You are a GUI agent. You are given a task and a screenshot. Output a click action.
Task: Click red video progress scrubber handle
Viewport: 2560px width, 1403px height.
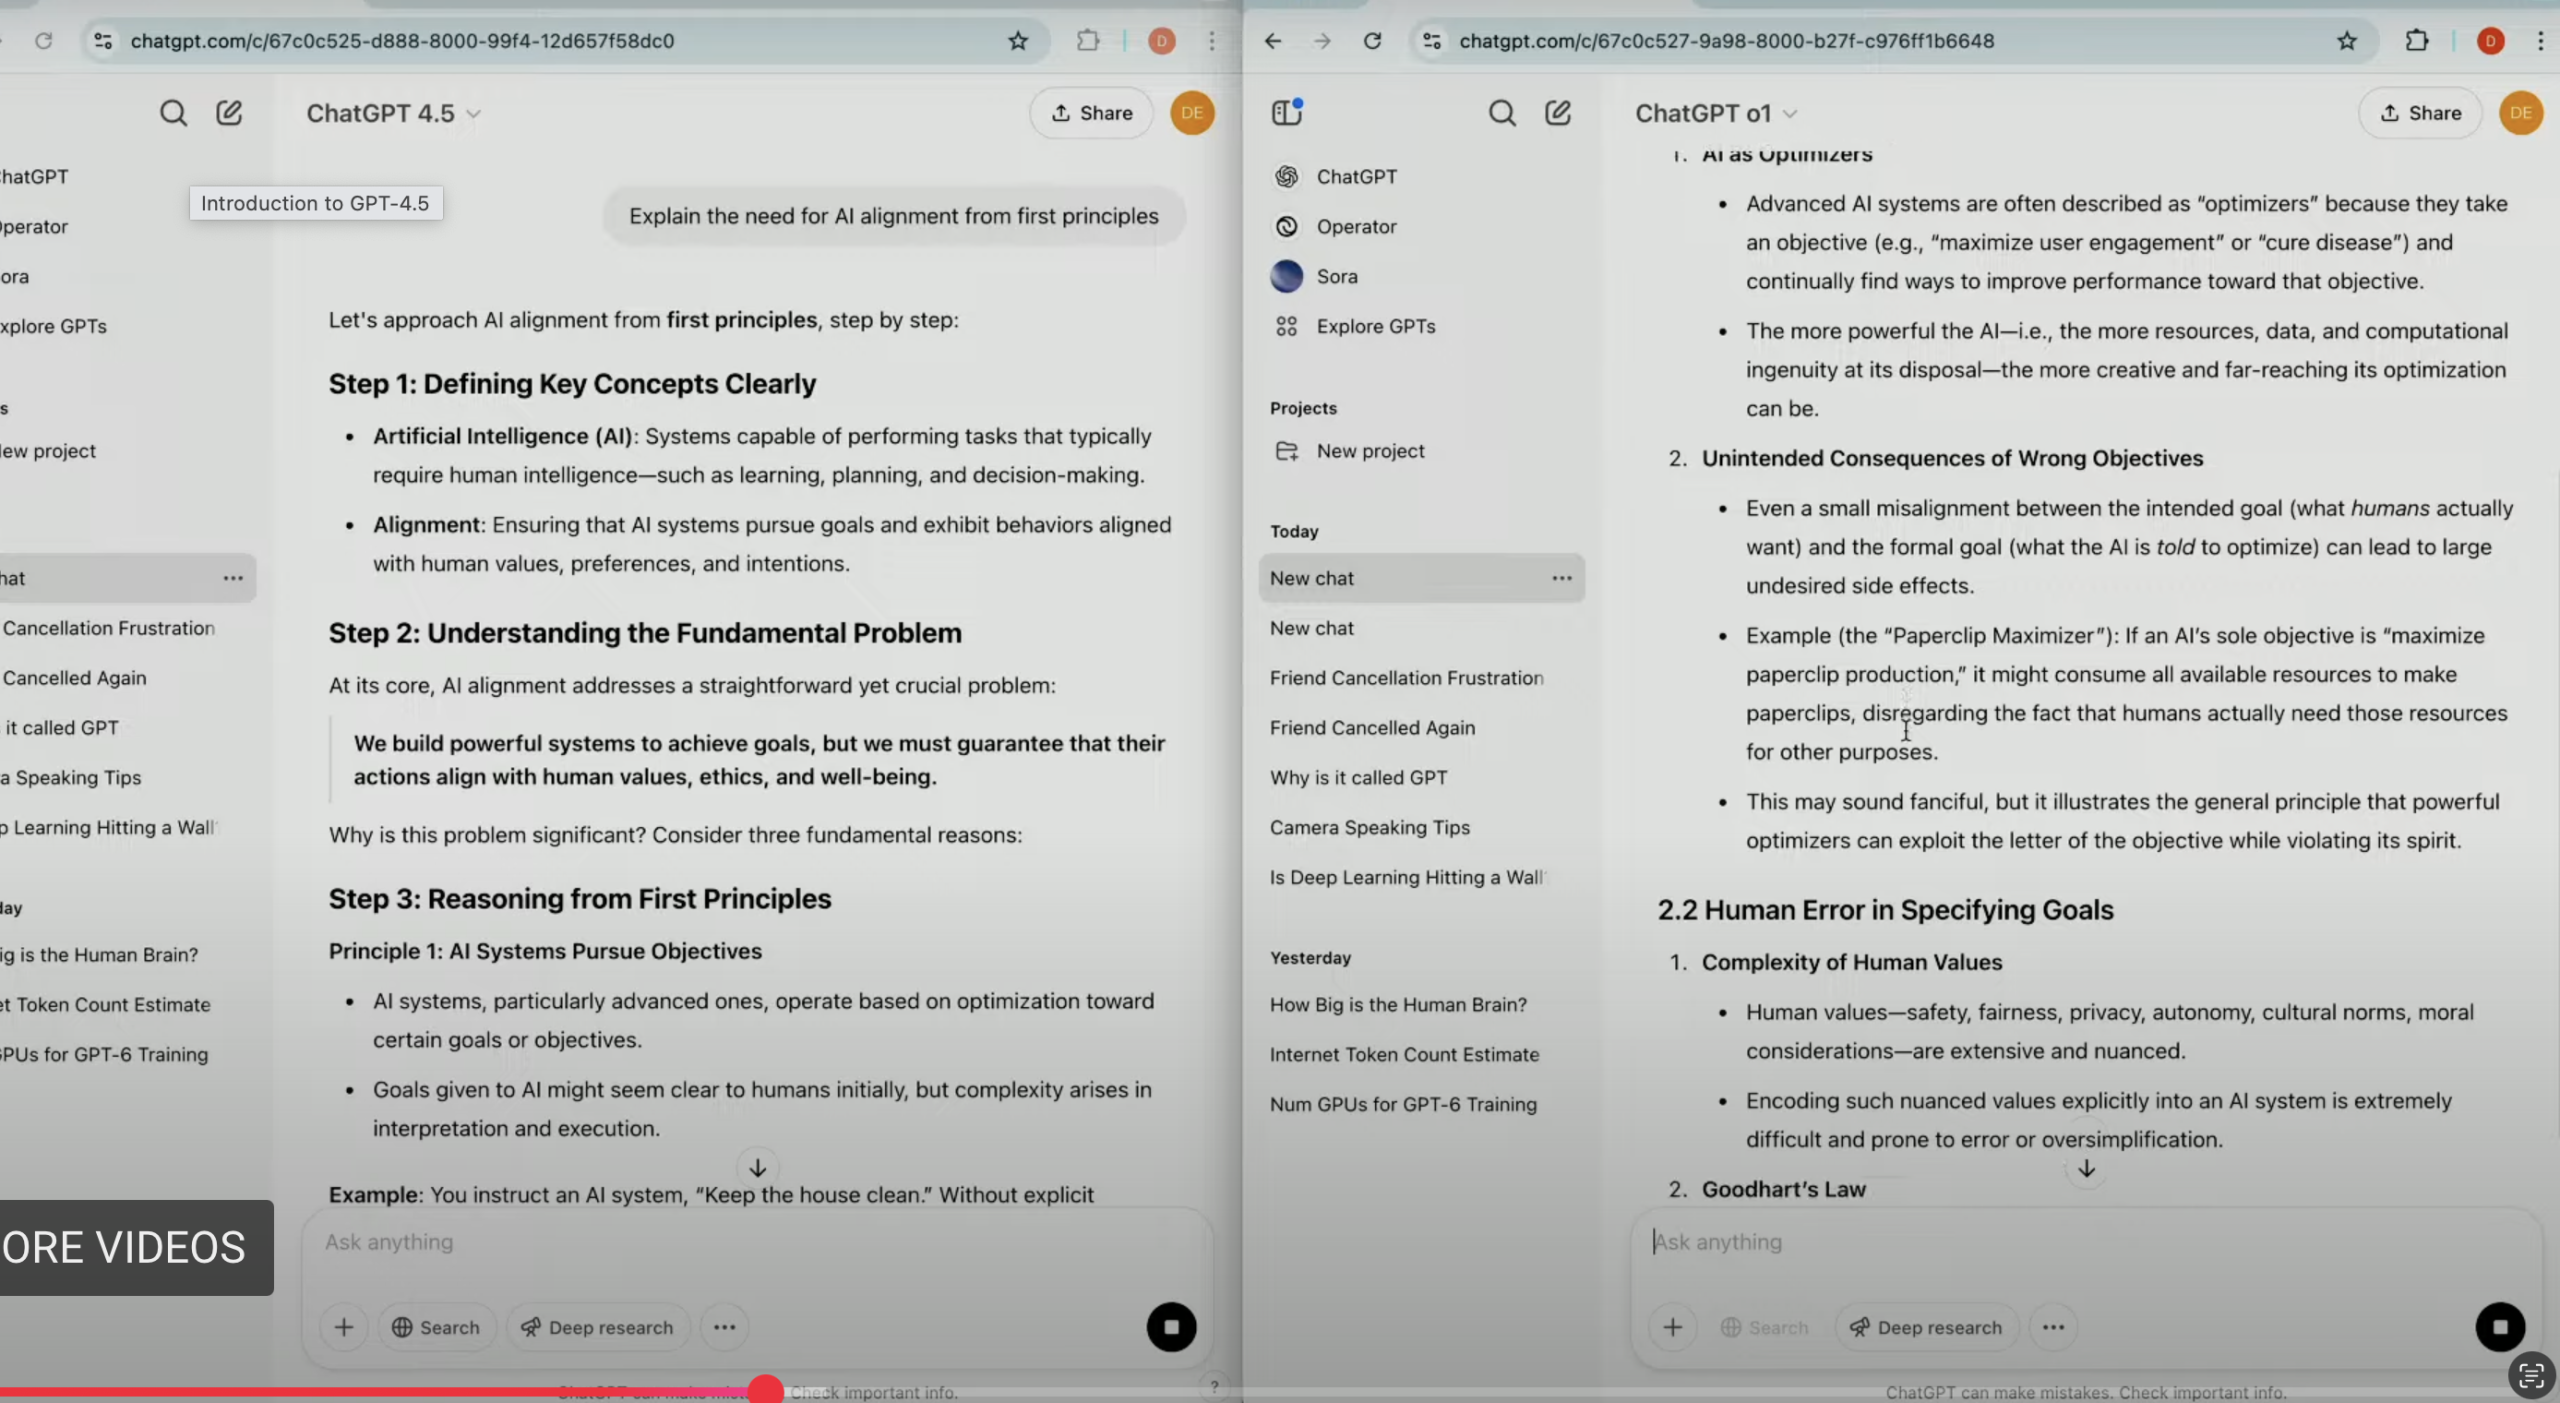[765, 1390]
